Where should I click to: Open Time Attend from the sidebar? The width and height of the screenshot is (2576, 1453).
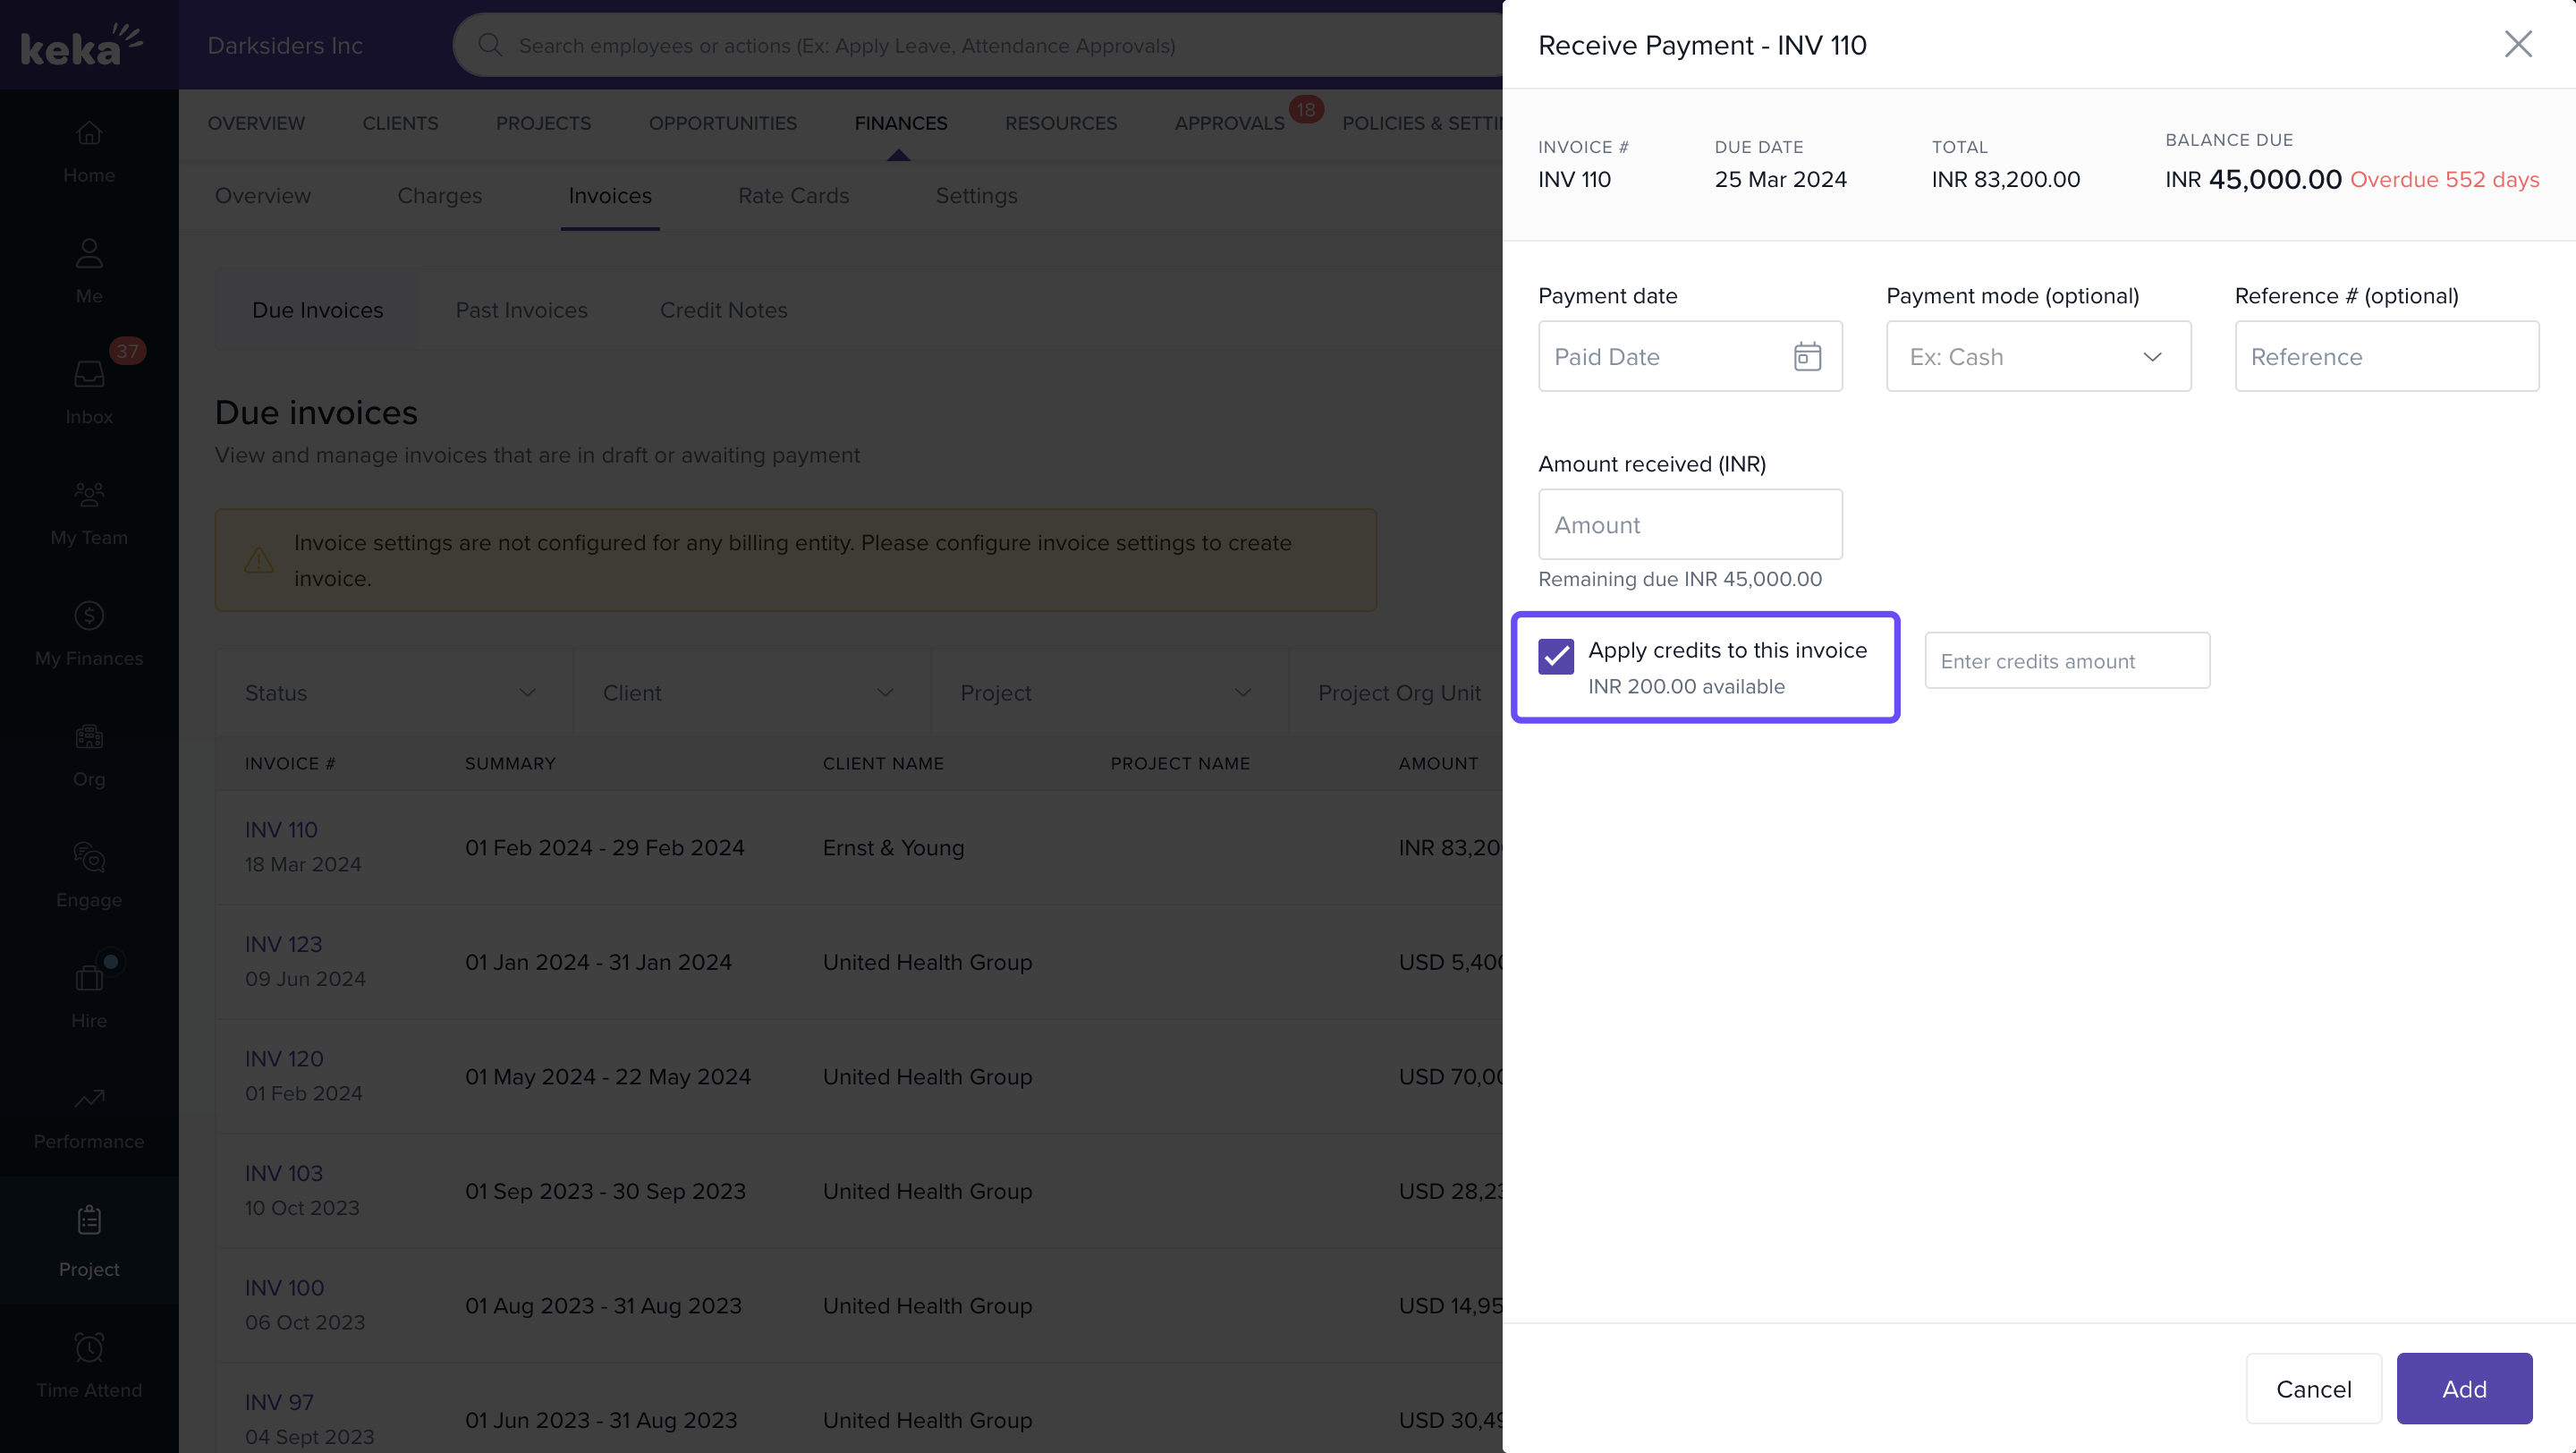click(x=89, y=1348)
